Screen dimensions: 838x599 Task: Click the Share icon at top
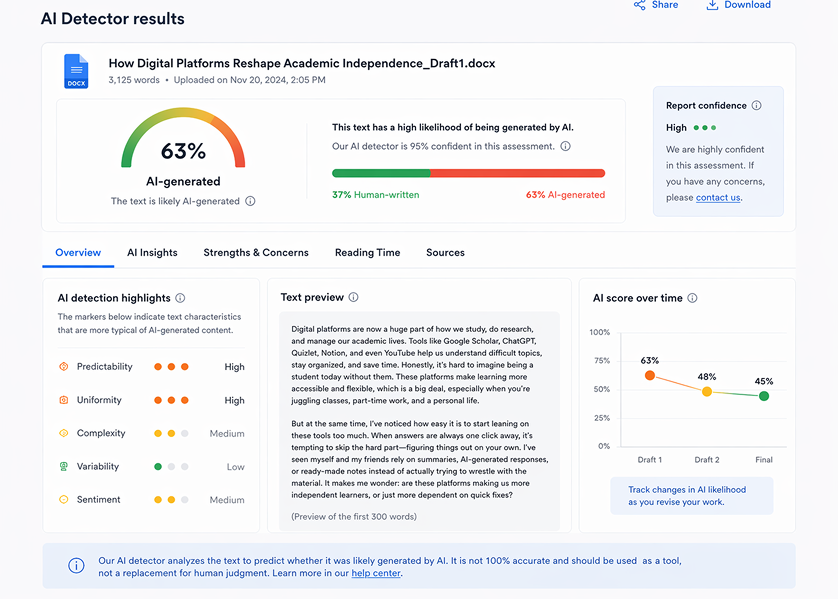click(639, 5)
